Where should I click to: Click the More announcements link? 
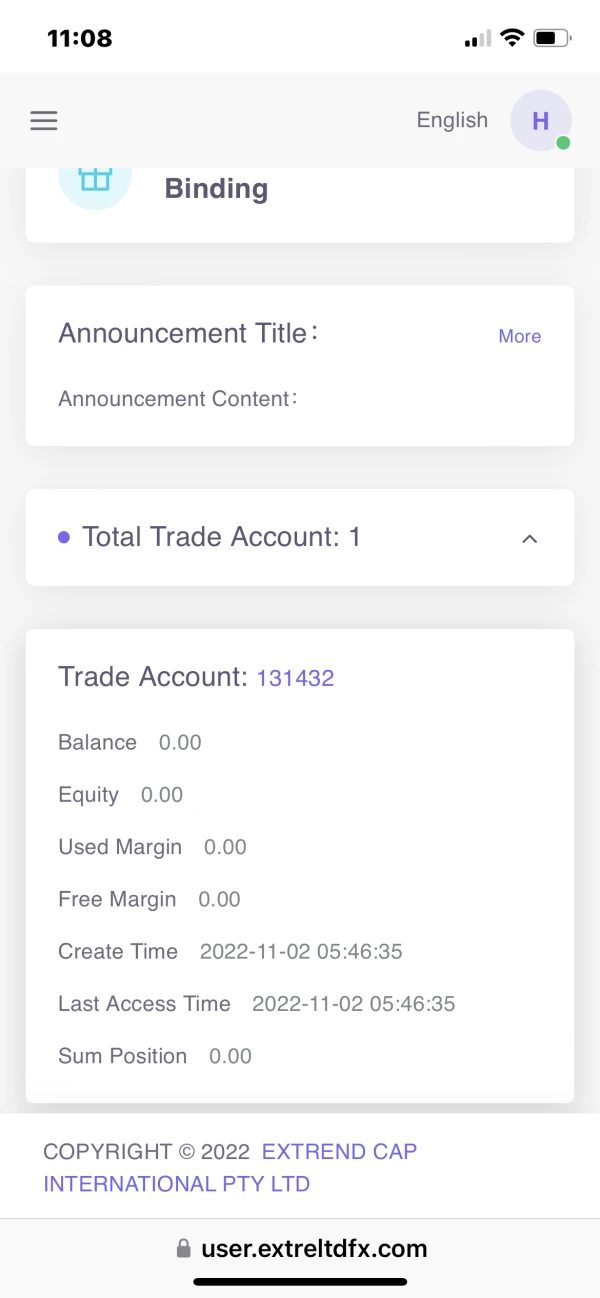click(x=519, y=336)
